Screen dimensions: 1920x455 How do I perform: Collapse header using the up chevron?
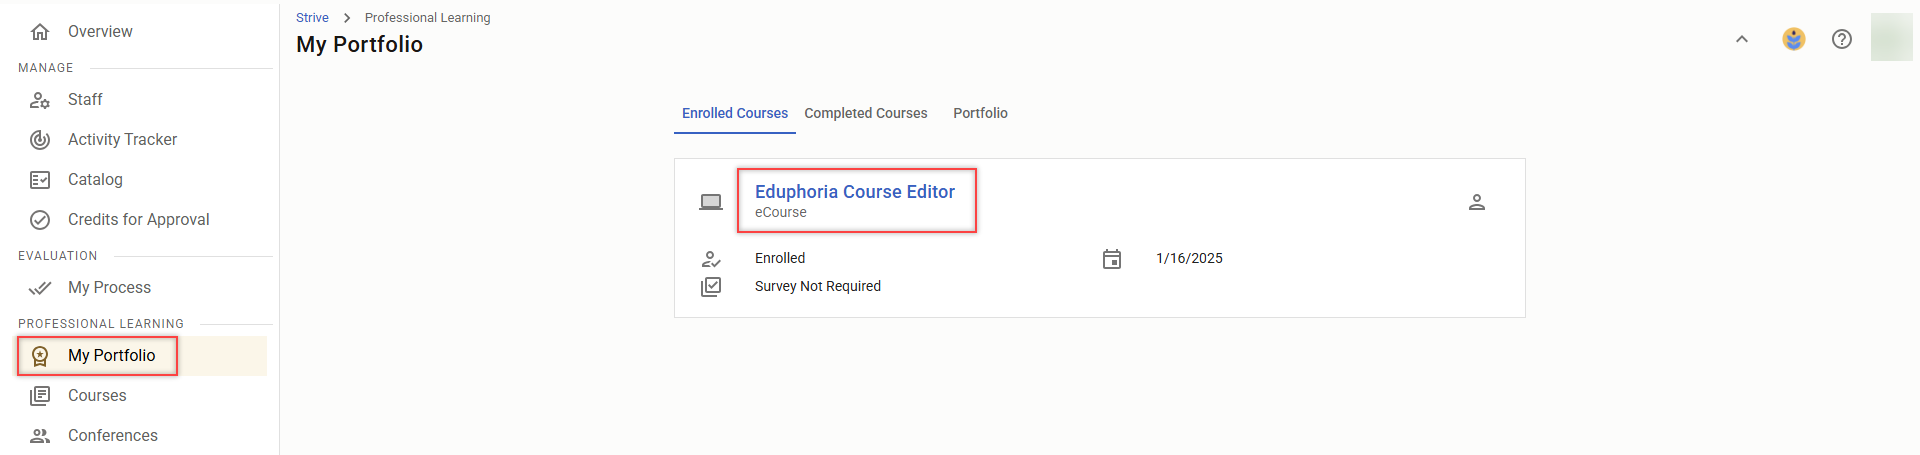[1742, 39]
